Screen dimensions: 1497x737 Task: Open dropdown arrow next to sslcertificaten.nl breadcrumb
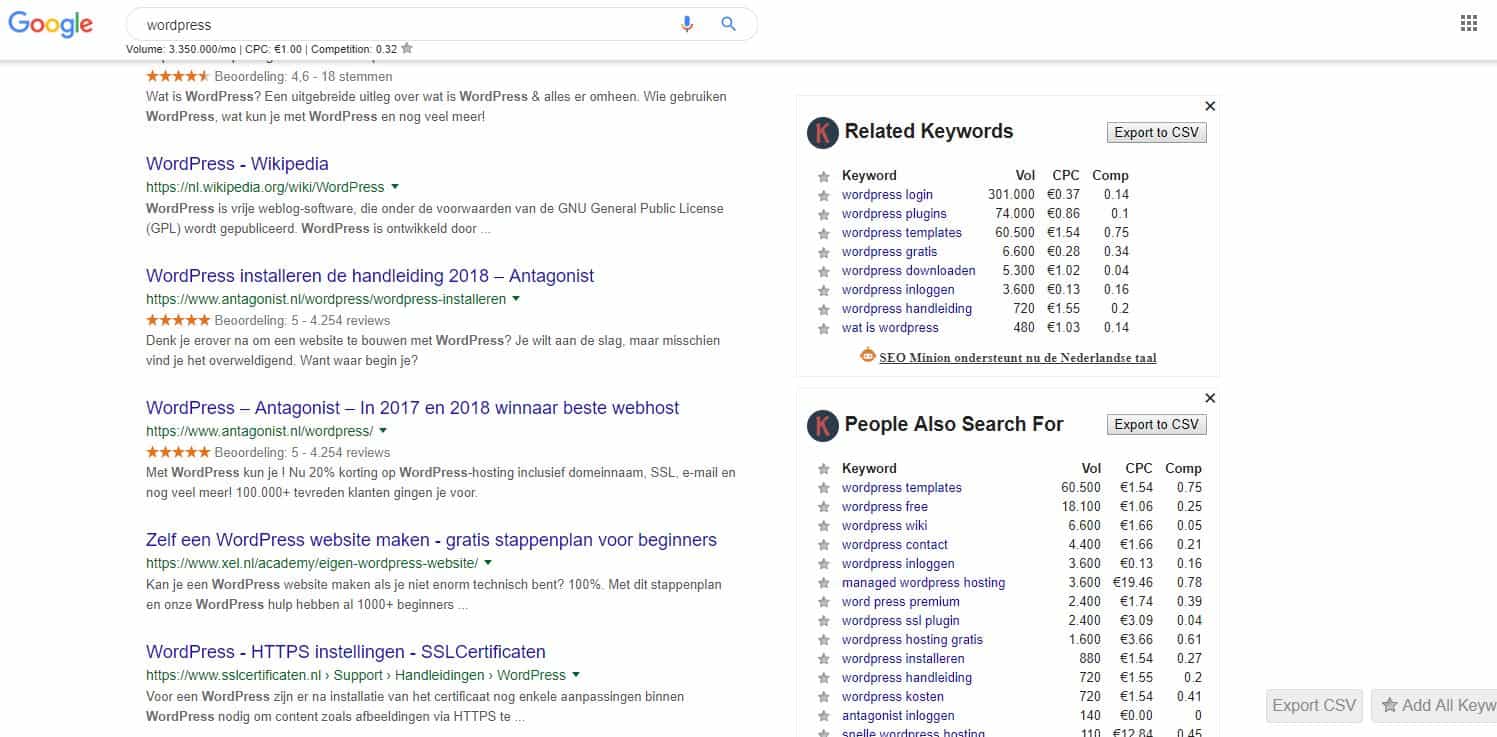point(576,675)
